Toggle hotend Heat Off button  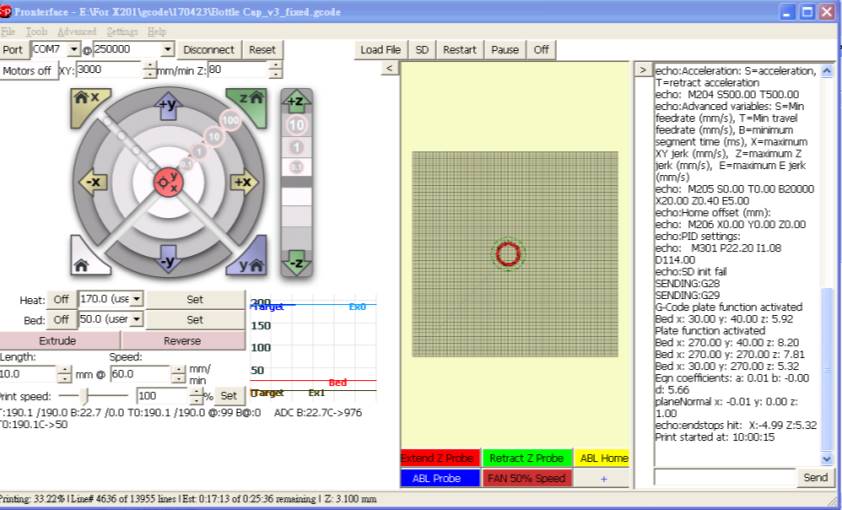(x=61, y=299)
